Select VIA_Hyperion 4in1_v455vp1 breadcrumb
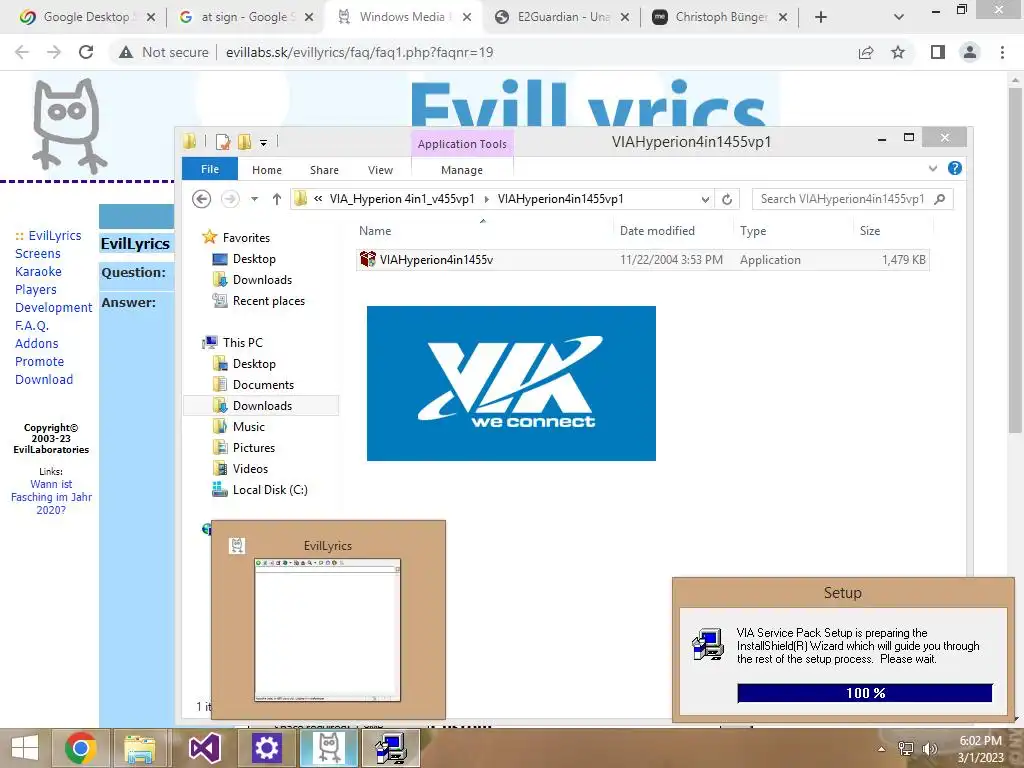The image size is (1024, 768). click(402, 199)
